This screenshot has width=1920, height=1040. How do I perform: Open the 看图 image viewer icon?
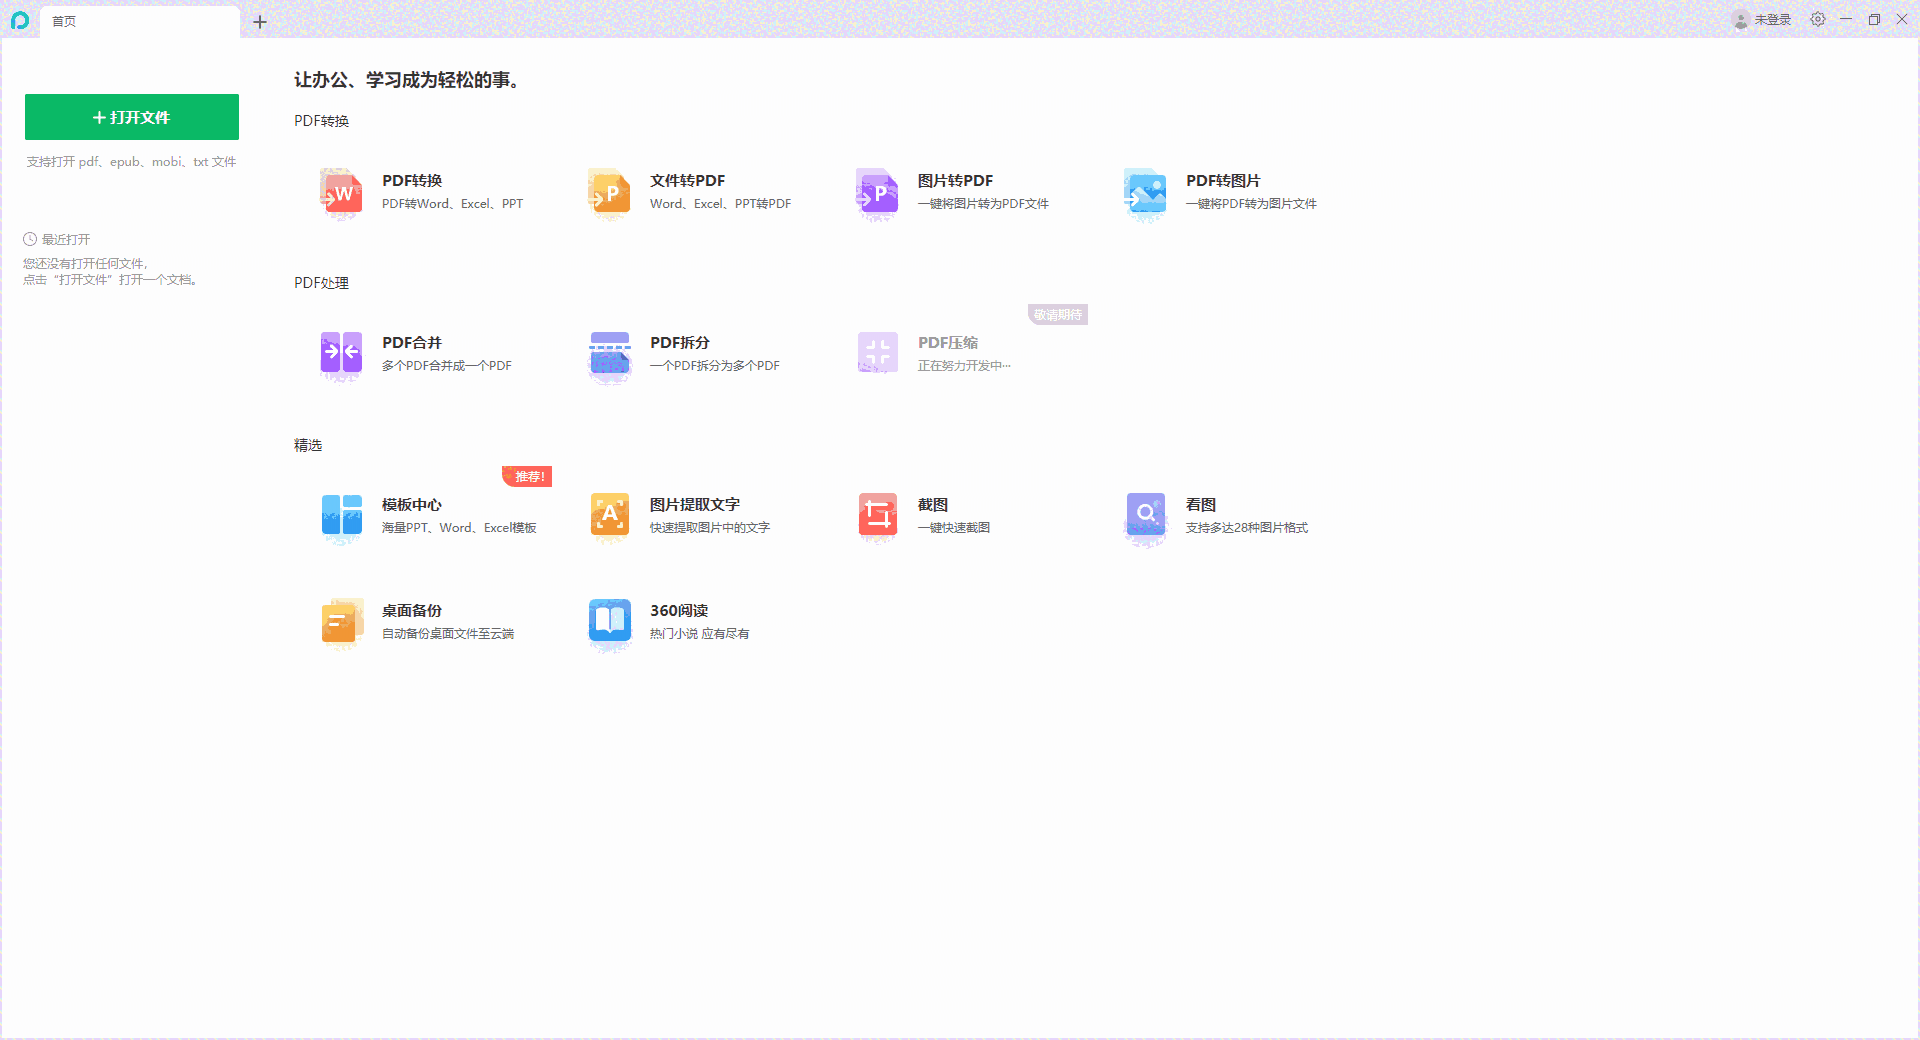pos(1145,516)
